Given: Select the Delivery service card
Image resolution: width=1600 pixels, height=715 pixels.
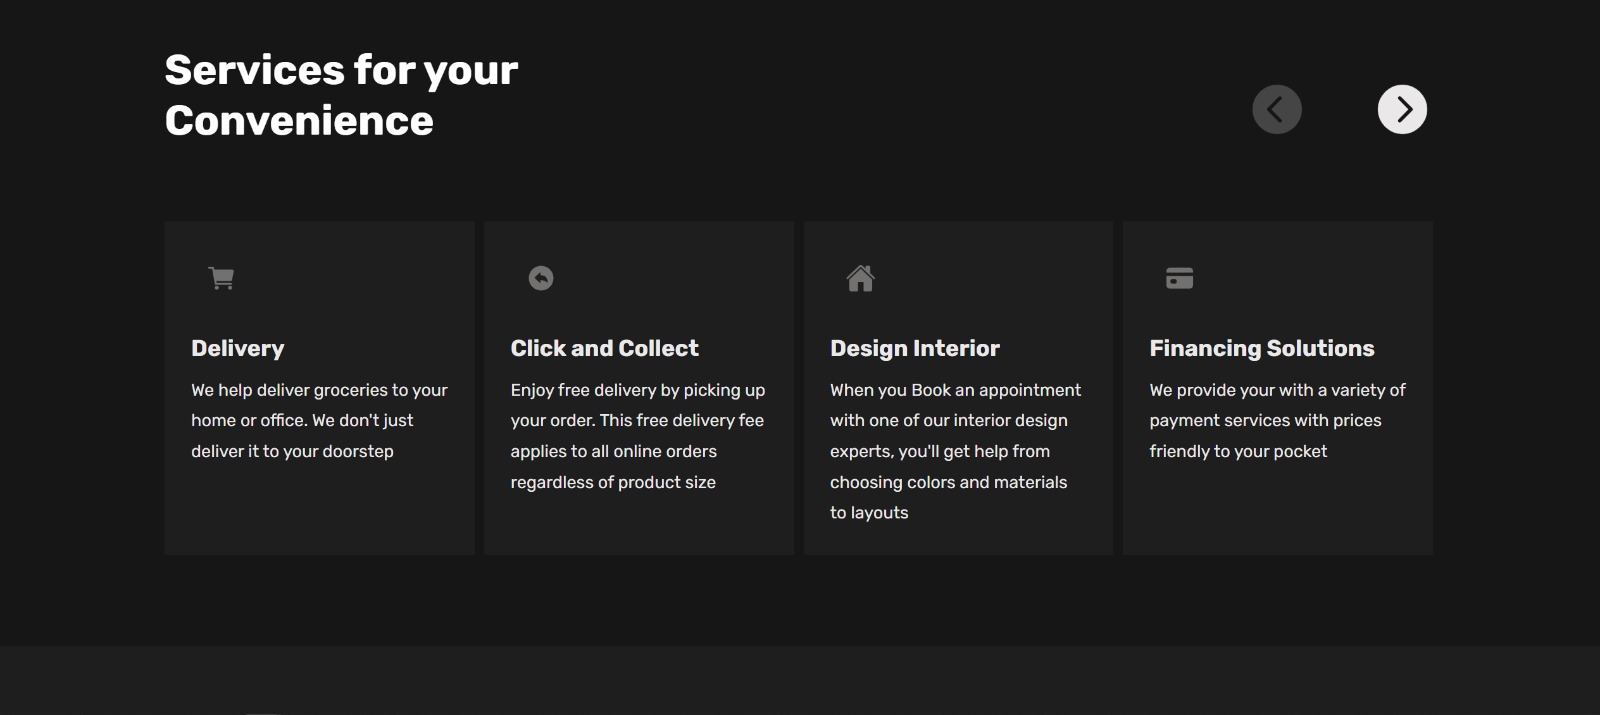Looking at the screenshot, I should click(319, 387).
